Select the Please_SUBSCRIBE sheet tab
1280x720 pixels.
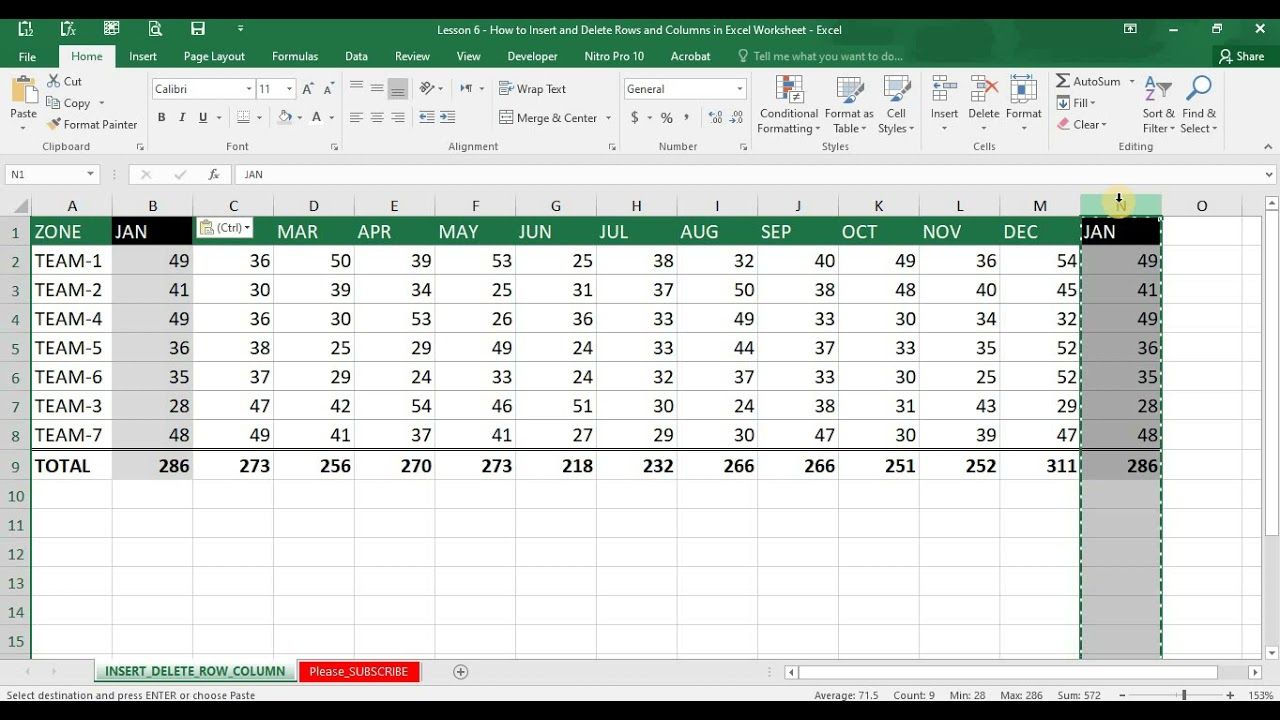click(358, 671)
